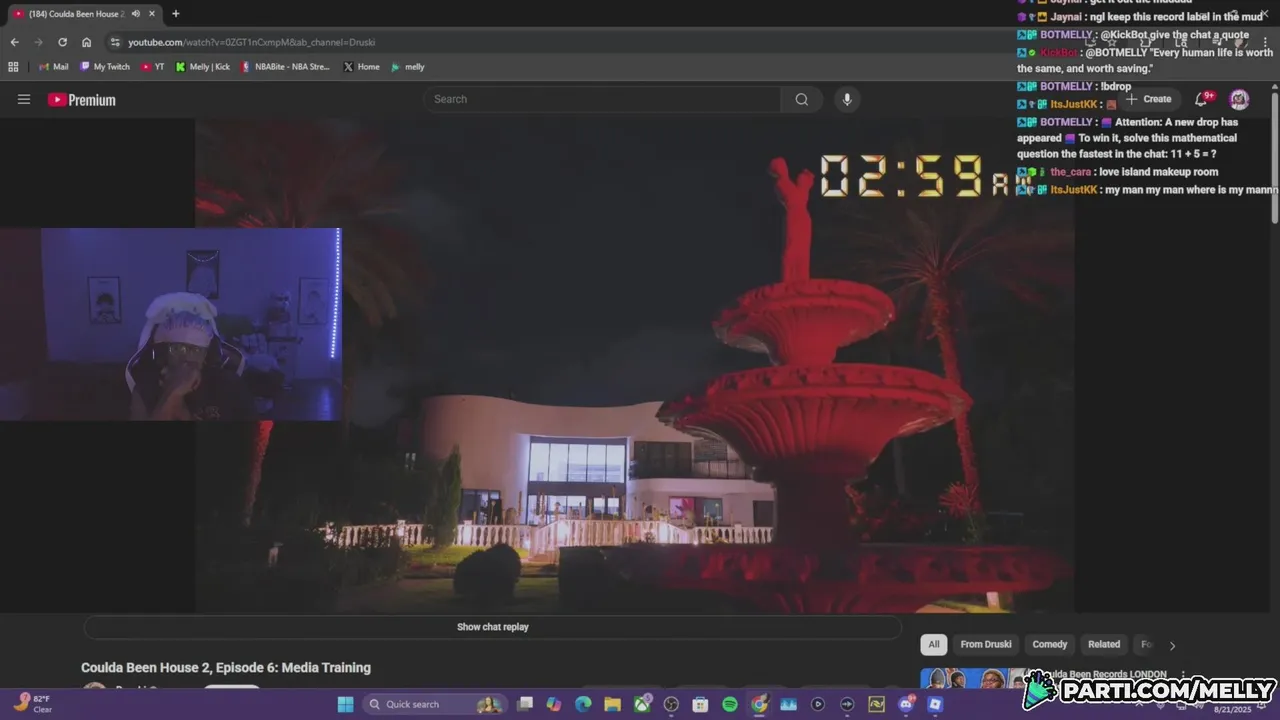The width and height of the screenshot is (1280, 720).
Task: Open the Mail bookmark
Action: click(x=54, y=67)
